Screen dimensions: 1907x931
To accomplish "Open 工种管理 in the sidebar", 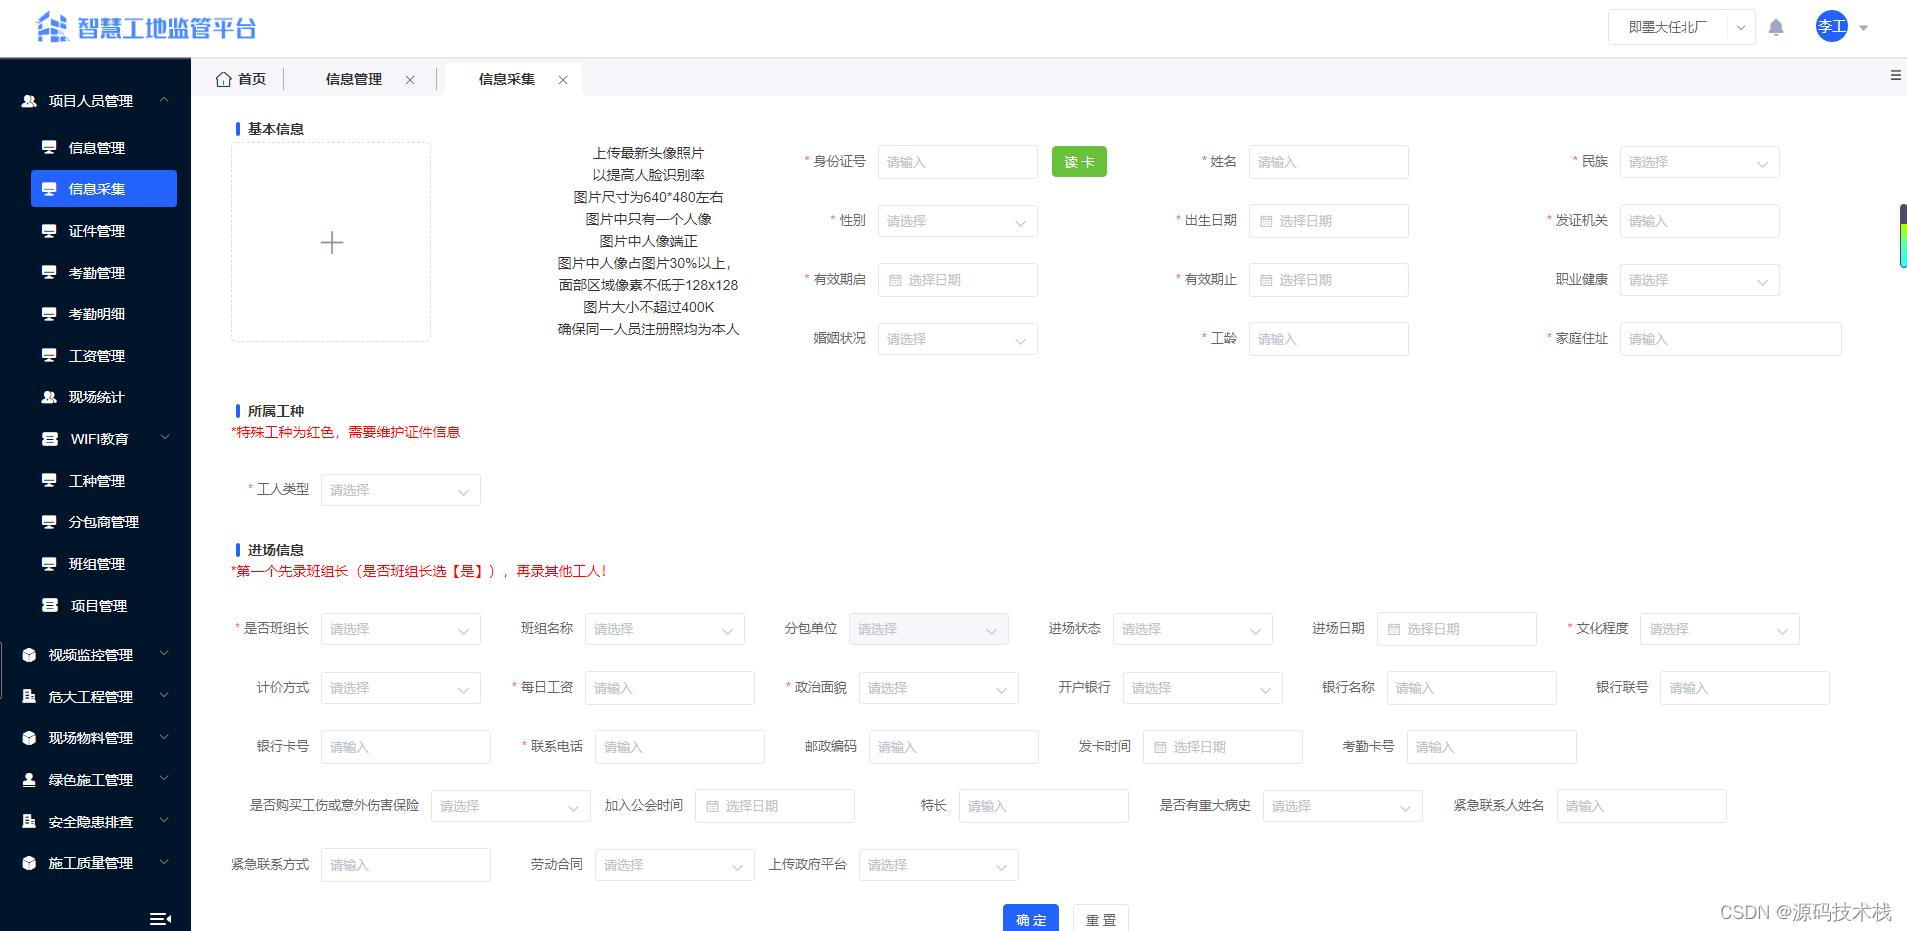I will (104, 481).
